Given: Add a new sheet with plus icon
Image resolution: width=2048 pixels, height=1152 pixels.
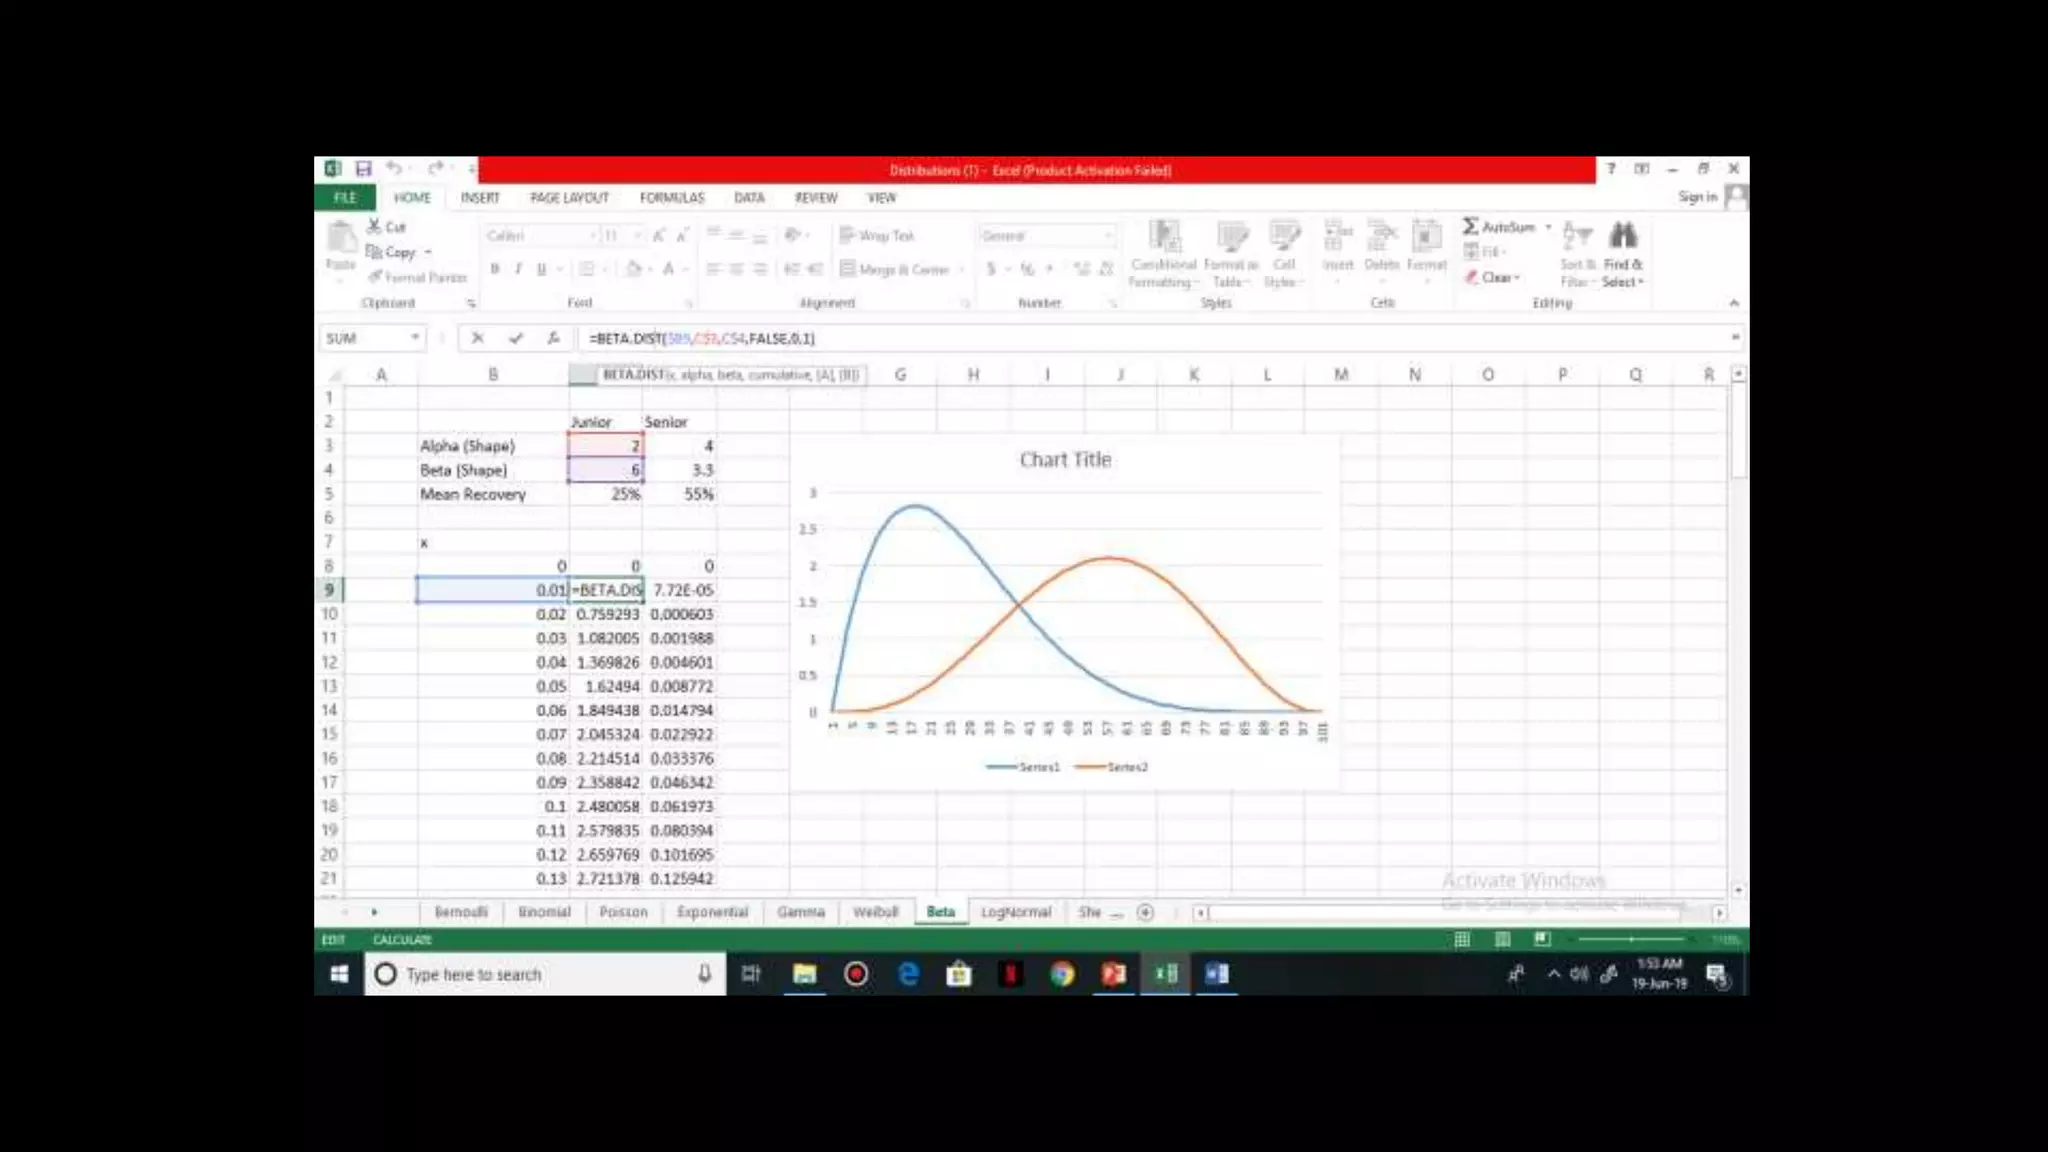Looking at the screenshot, I should click(x=1146, y=912).
